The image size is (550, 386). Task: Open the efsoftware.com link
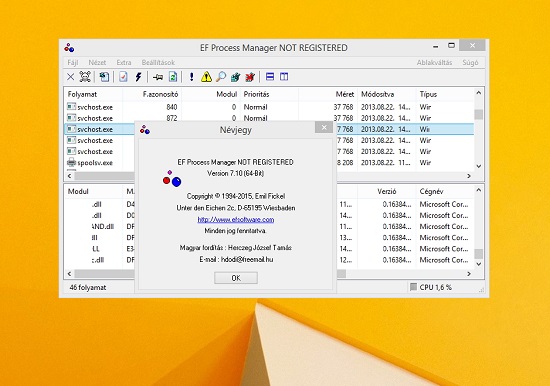[236, 220]
